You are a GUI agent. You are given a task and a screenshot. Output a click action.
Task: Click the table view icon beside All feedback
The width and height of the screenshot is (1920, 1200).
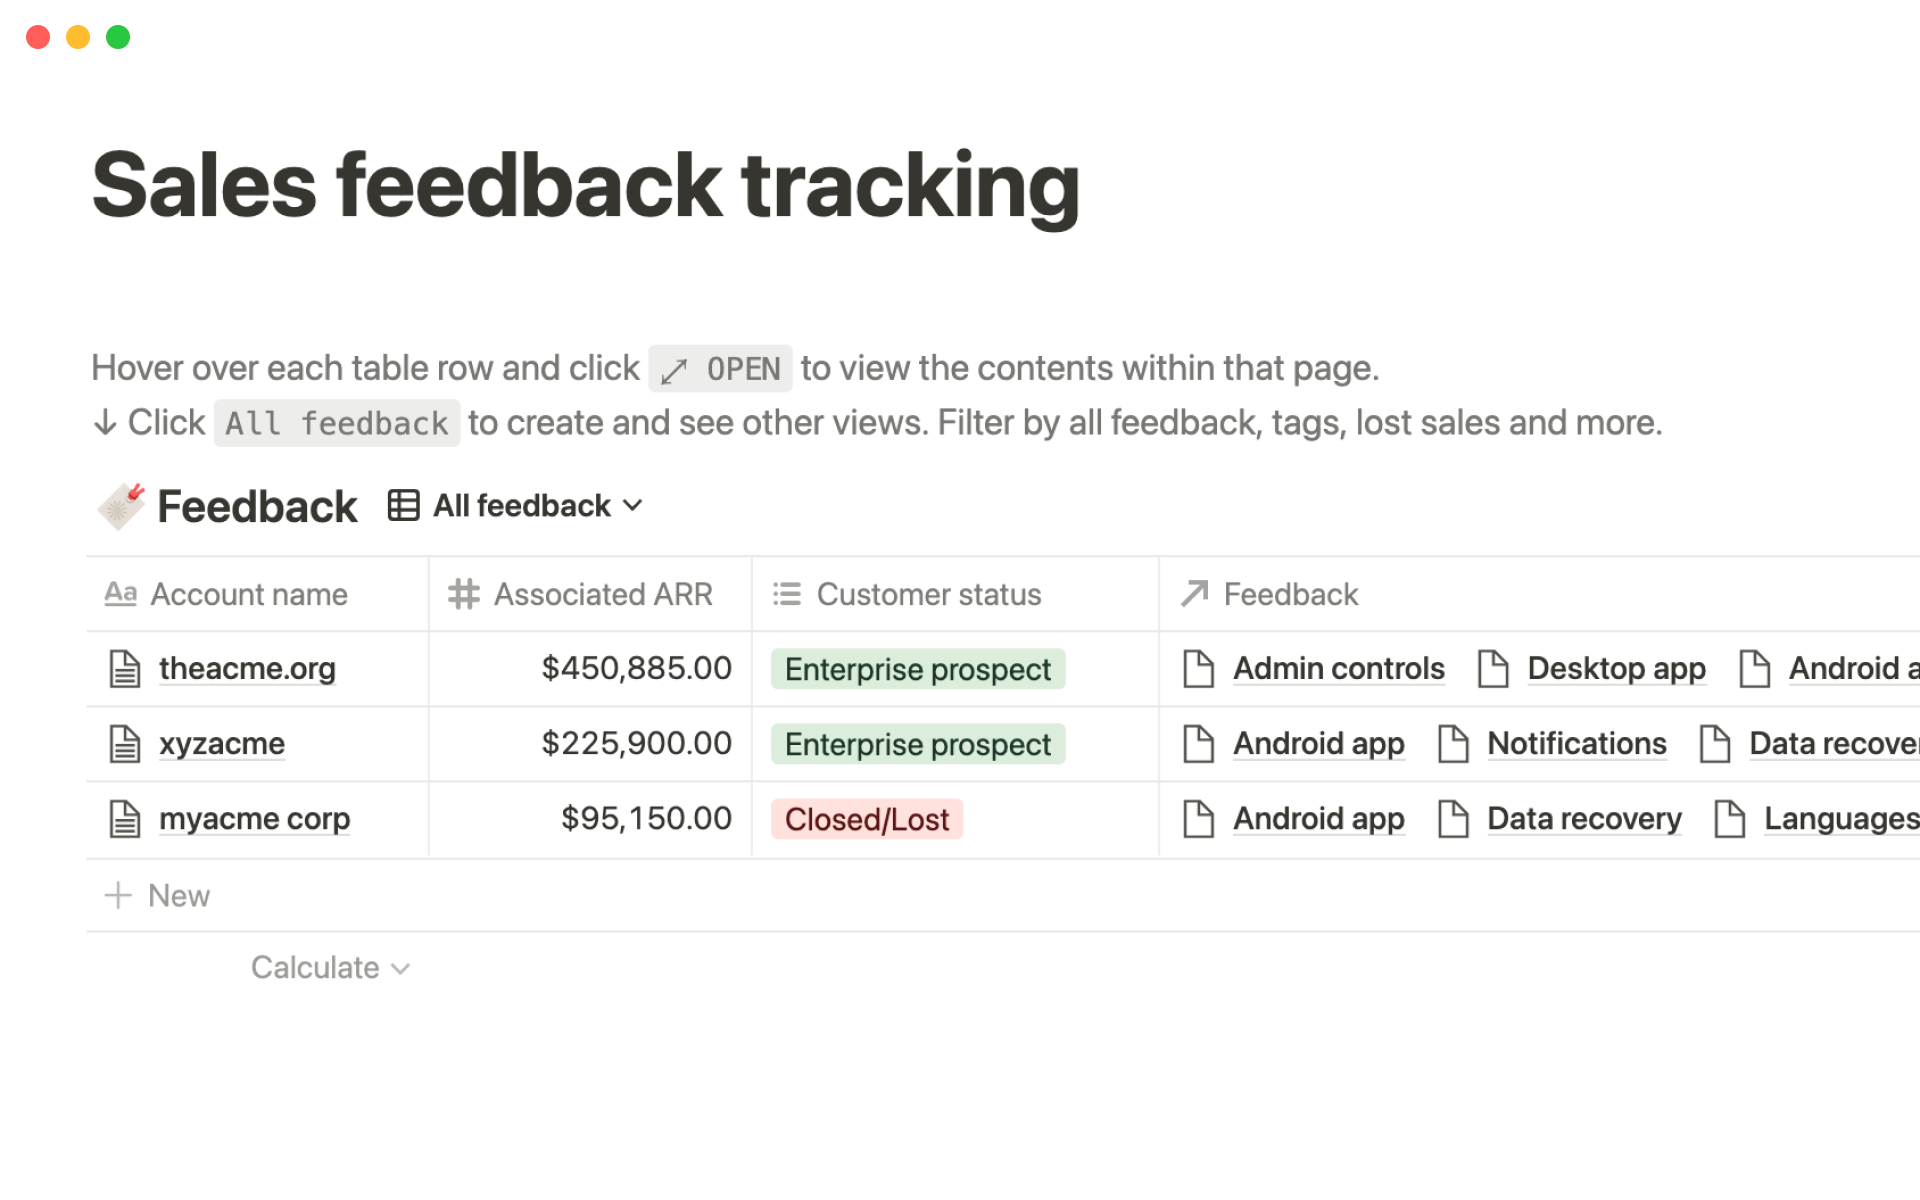403,506
